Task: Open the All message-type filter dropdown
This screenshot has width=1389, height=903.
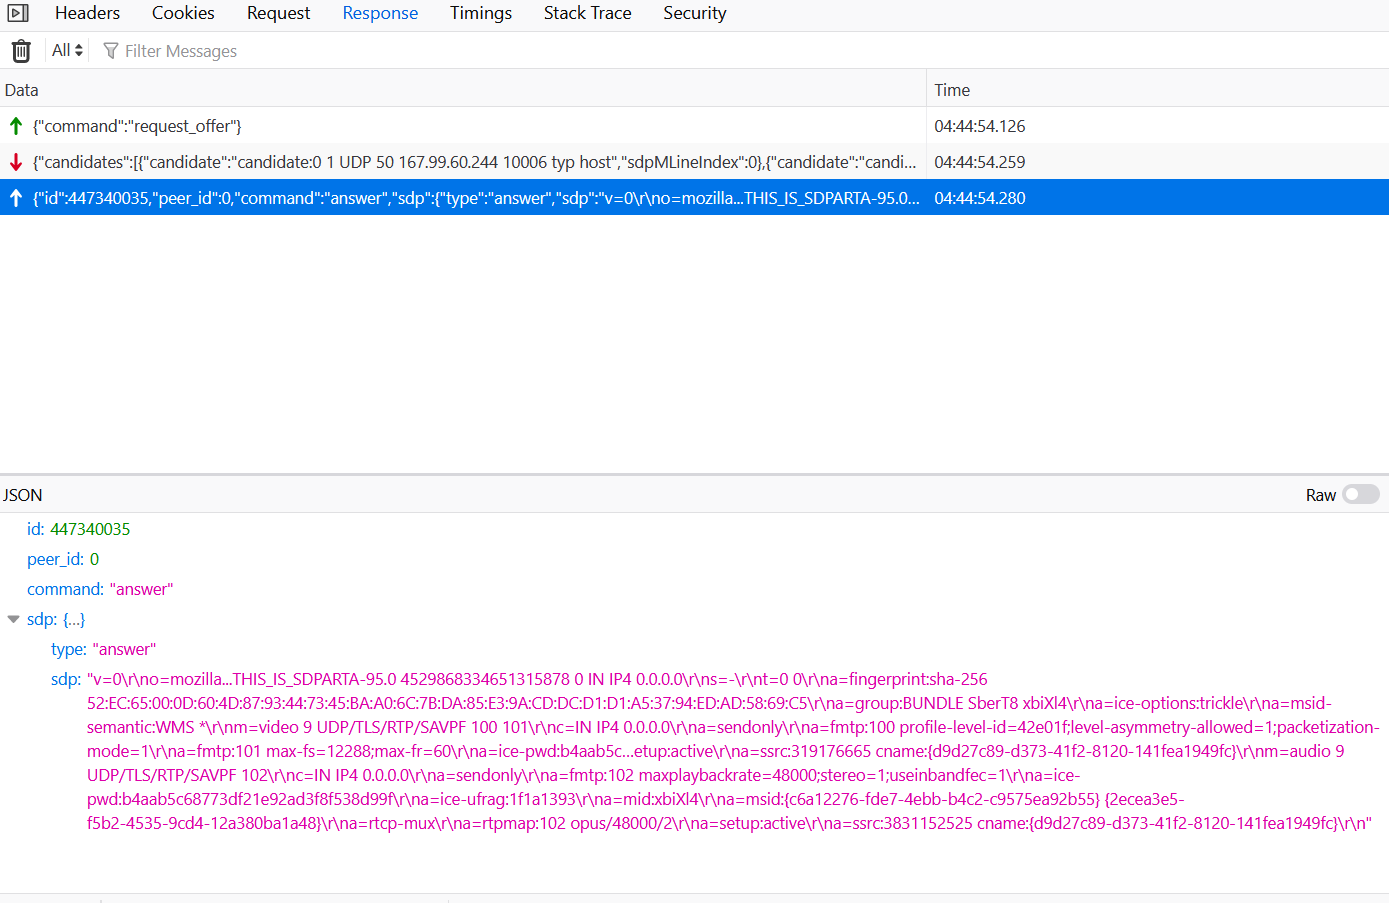Action: [x=66, y=50]
